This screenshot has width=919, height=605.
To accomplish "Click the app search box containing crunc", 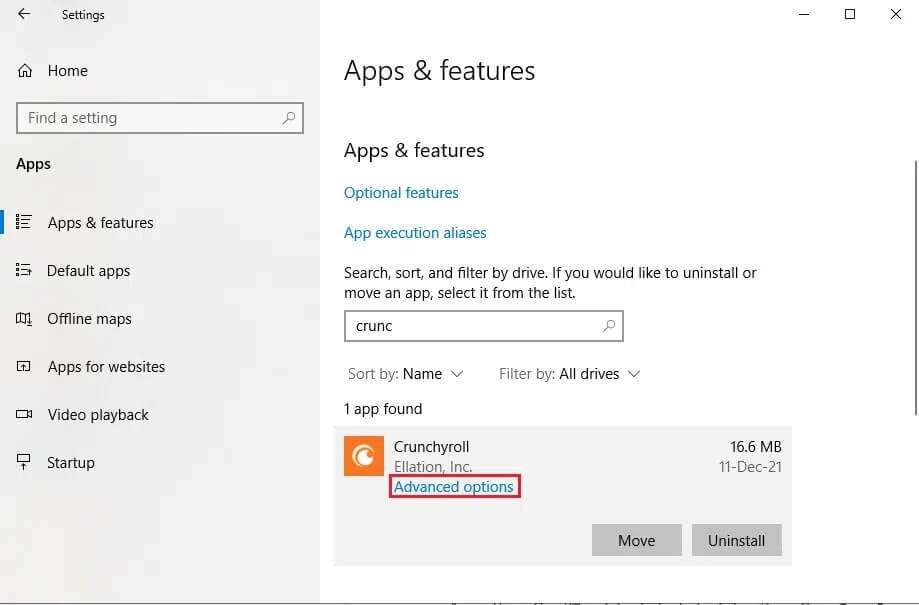I will pos(484,326).
